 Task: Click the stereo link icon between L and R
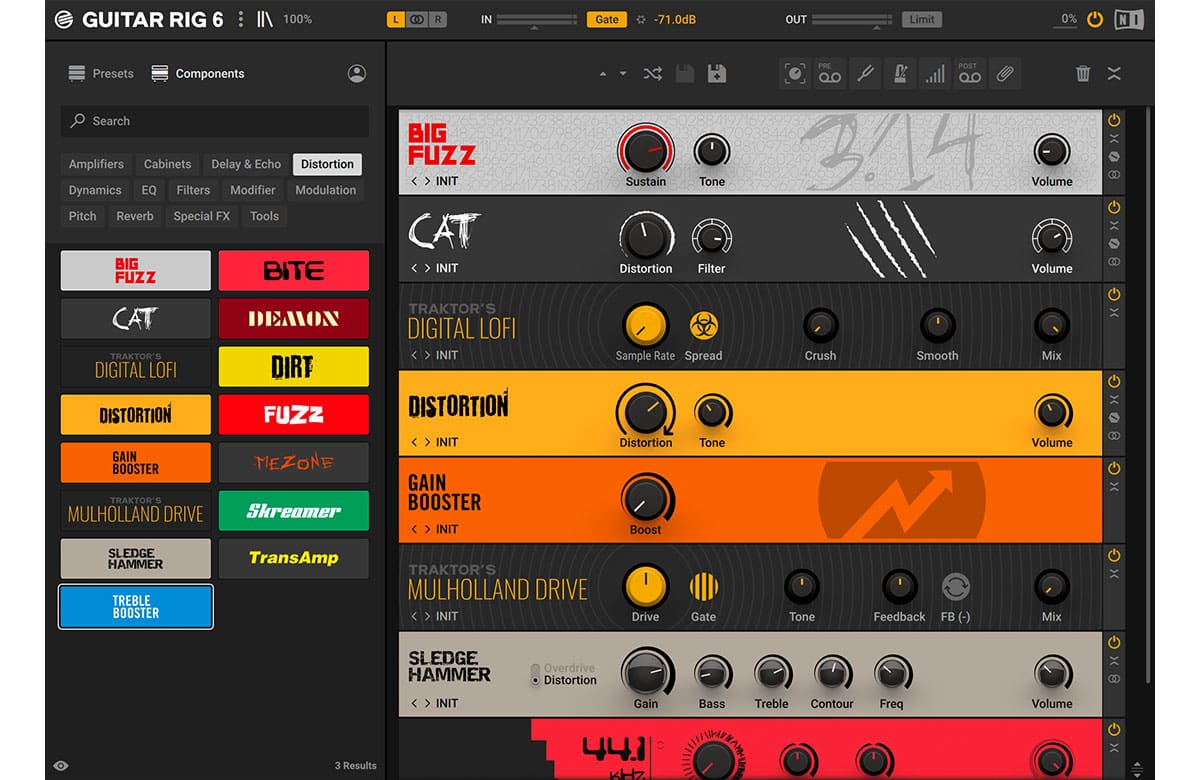click(417, 19)
